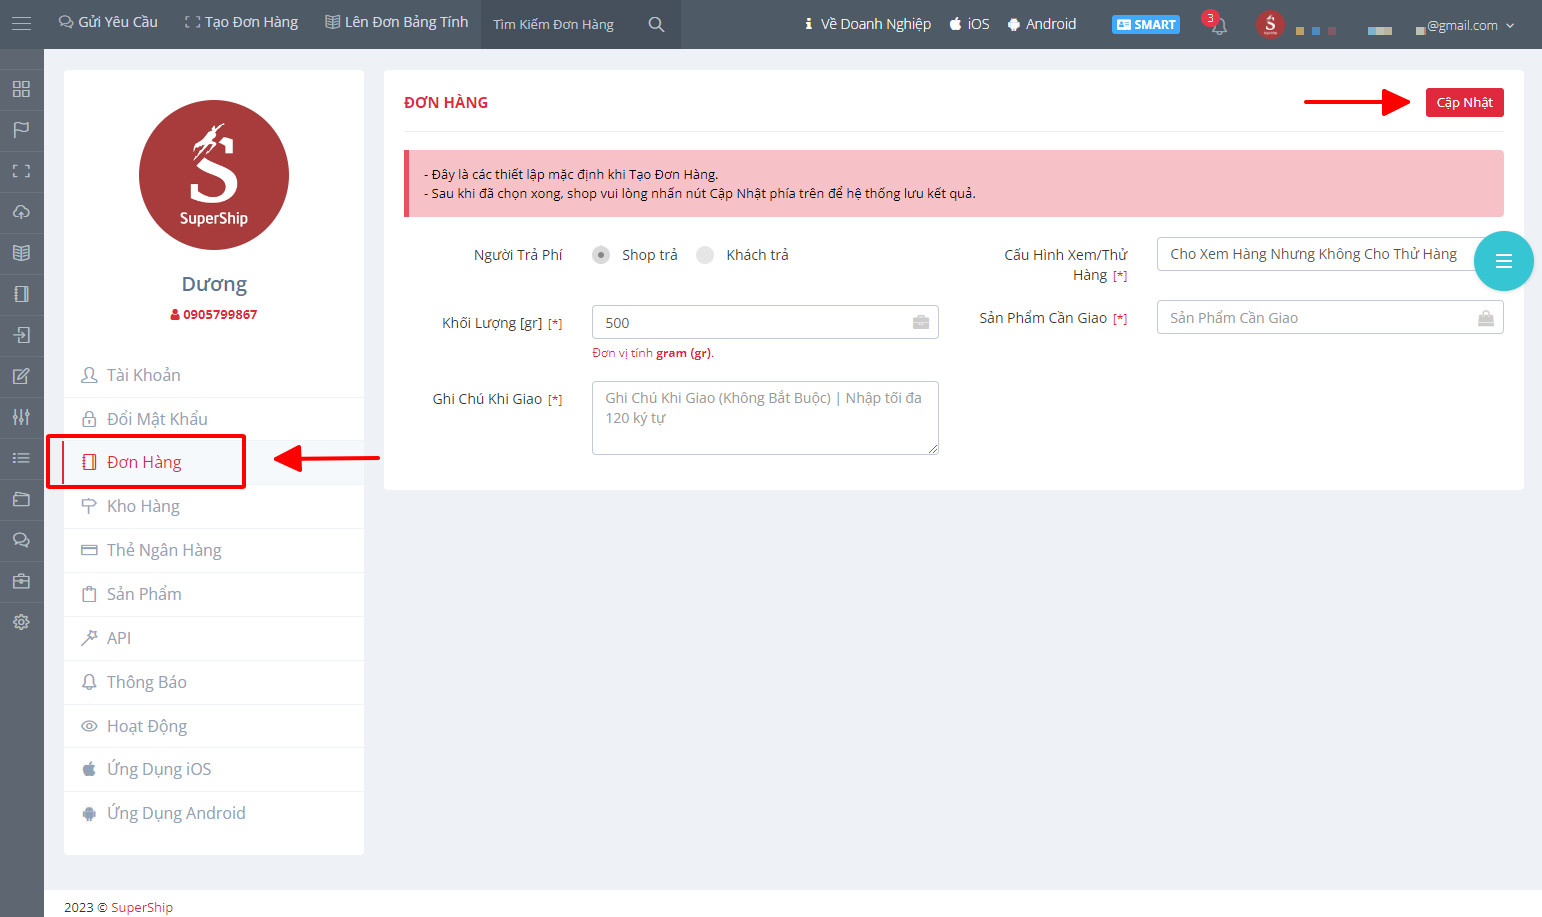Open the API section
The width and height of the screenshot is (1542, 917).
tap(214, 638)
